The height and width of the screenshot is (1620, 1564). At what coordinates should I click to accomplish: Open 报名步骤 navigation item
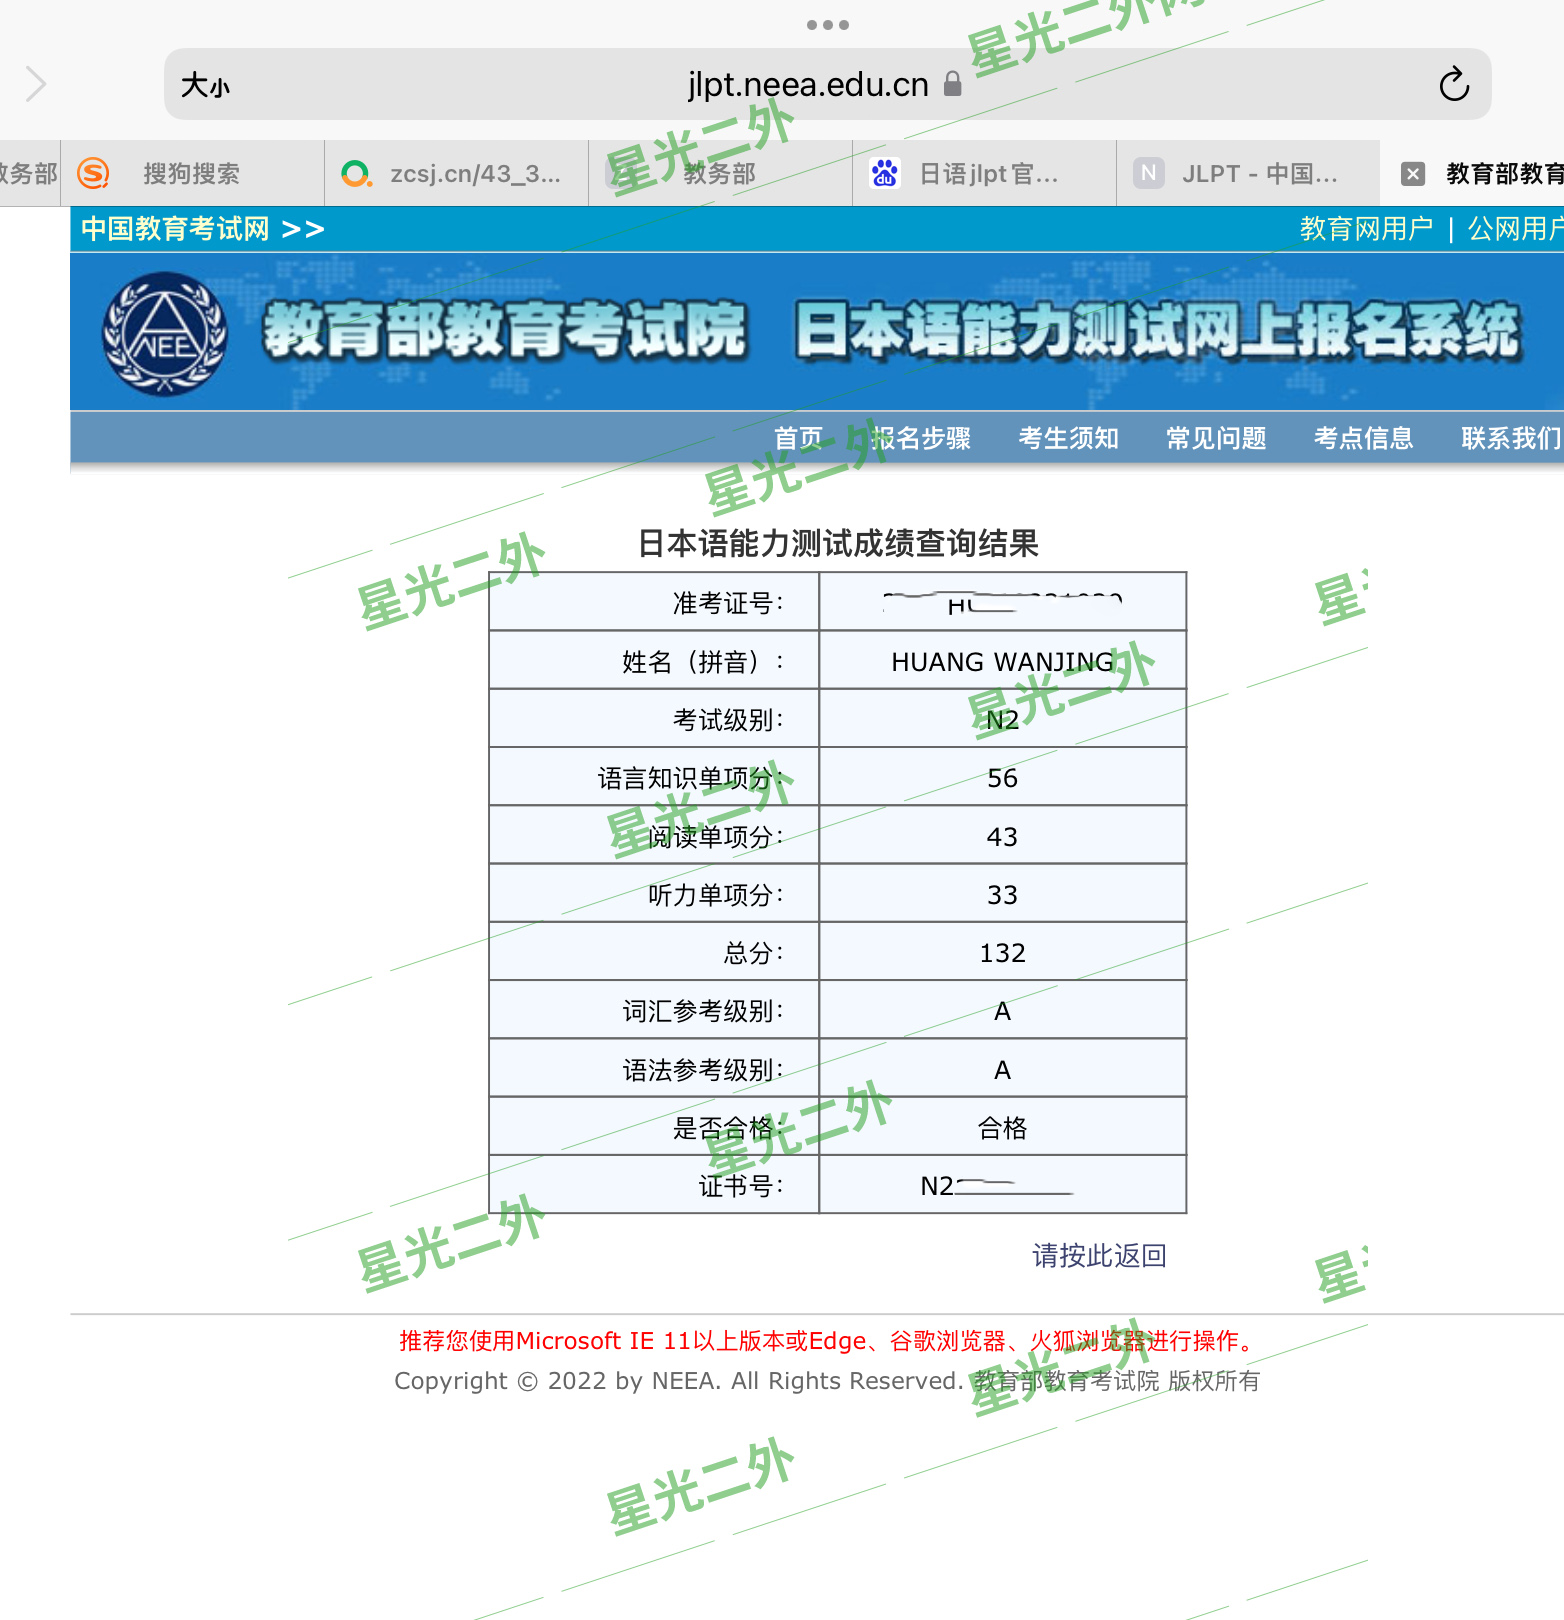[921, 438]
